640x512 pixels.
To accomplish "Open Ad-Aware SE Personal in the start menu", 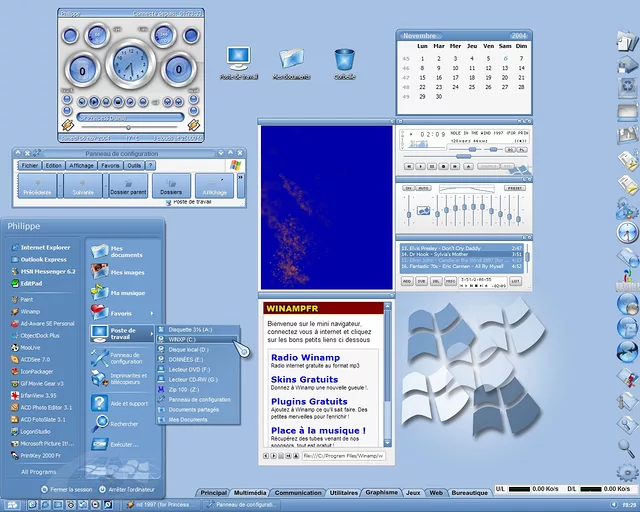I will 47,323.
